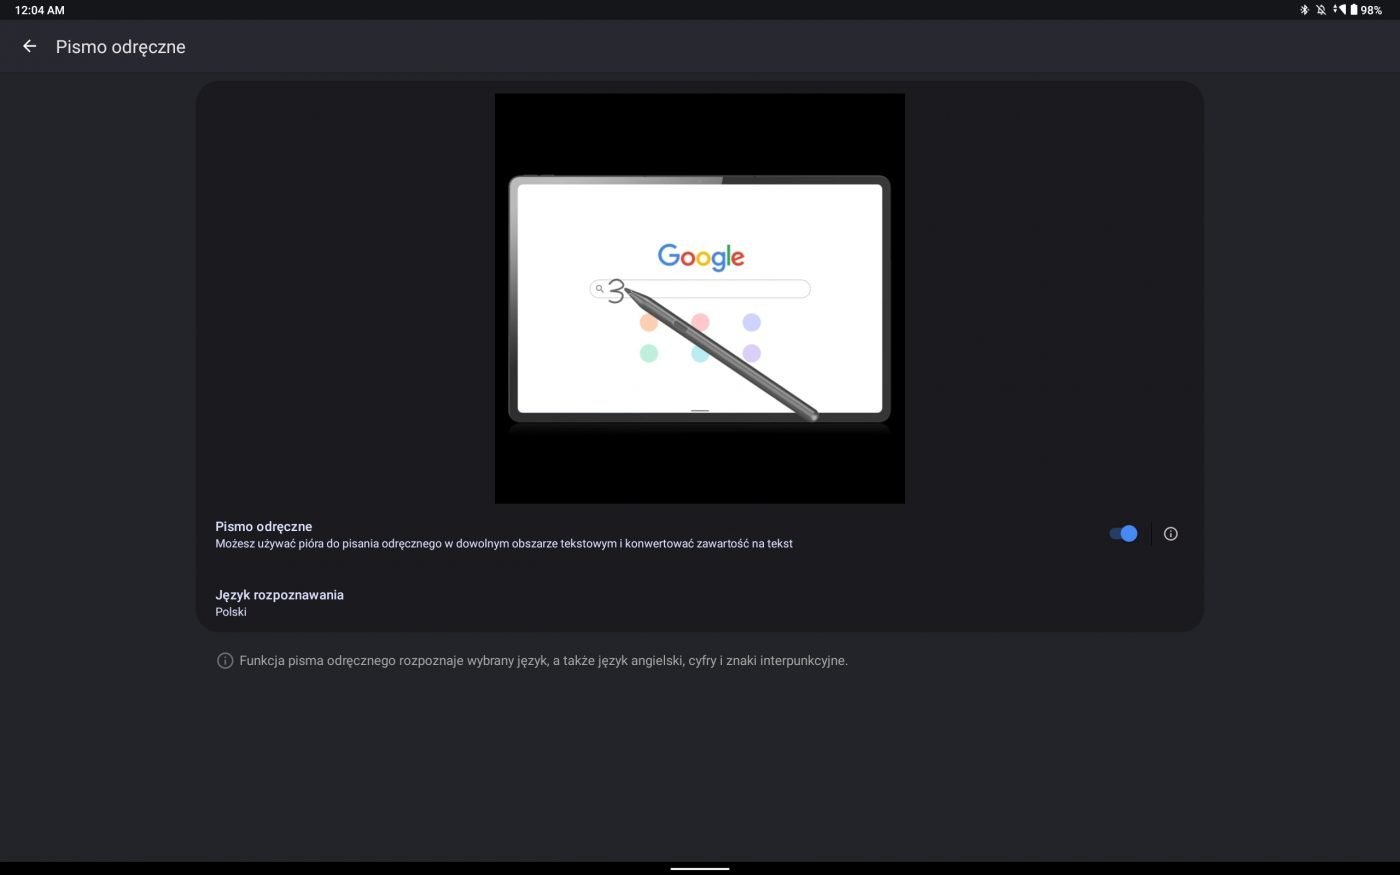Open info icon next to handwriting toggle

(x=1171, y=534)
